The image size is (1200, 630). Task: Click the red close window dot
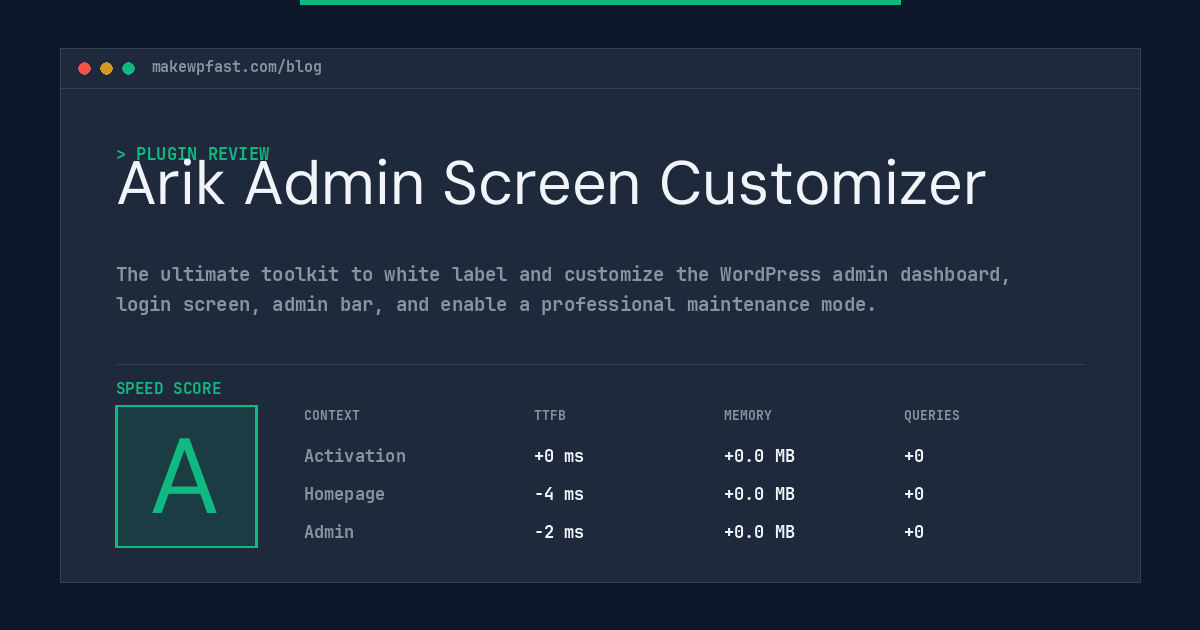[84, 68]
